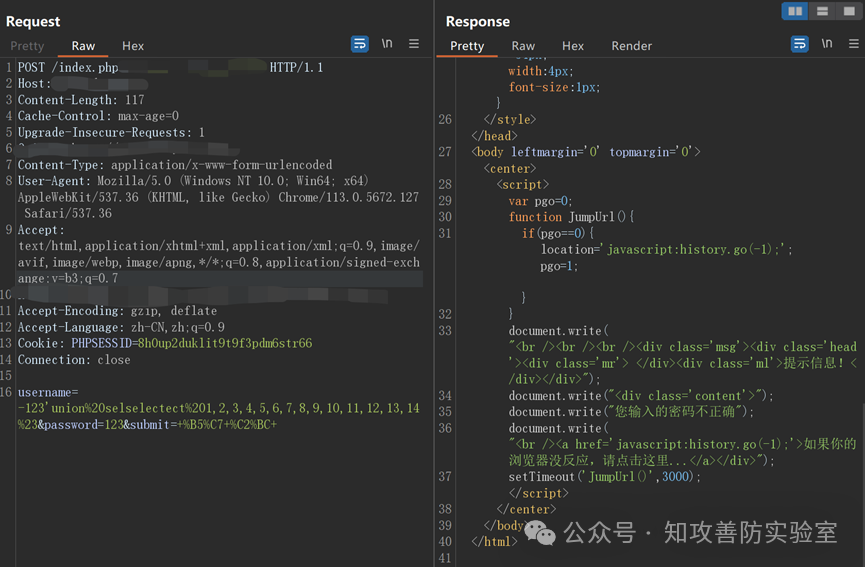This screenshot has width=865, height=567.
Task: Click the 'Connection: close' header
Action: point(74,360)
